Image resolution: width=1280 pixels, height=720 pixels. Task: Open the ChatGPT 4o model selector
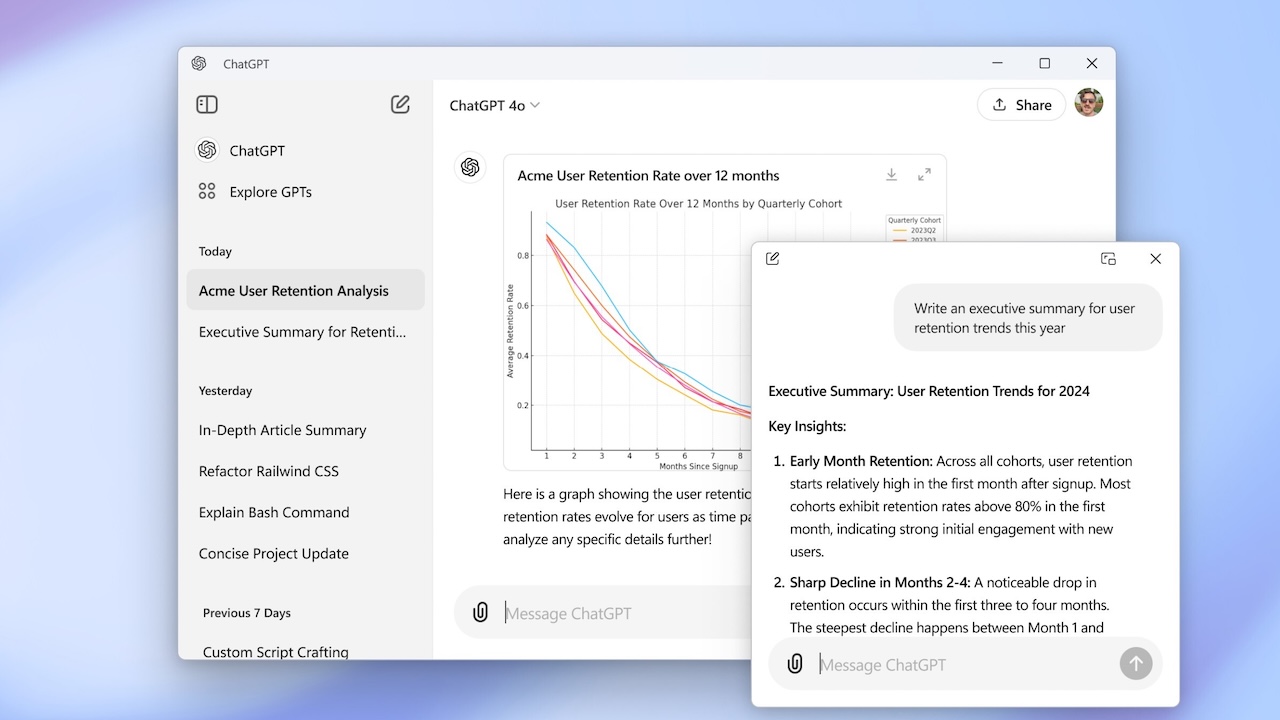click(495, 105)
